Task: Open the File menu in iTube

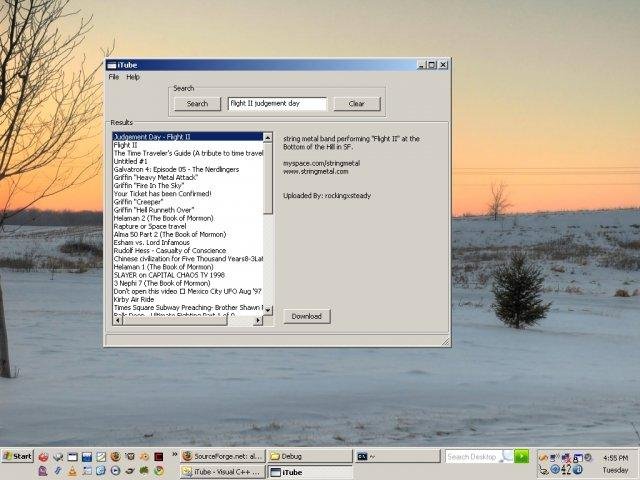Action: pyautogui.click(x=113, y=77)
